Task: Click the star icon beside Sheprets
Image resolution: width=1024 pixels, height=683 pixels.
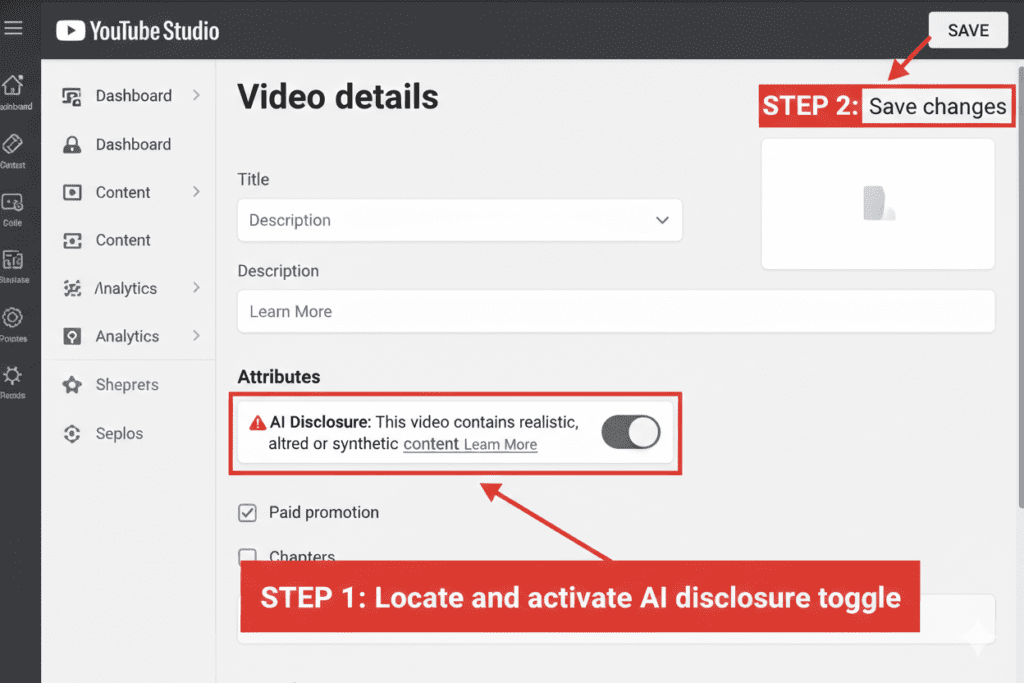Action: 72,385
